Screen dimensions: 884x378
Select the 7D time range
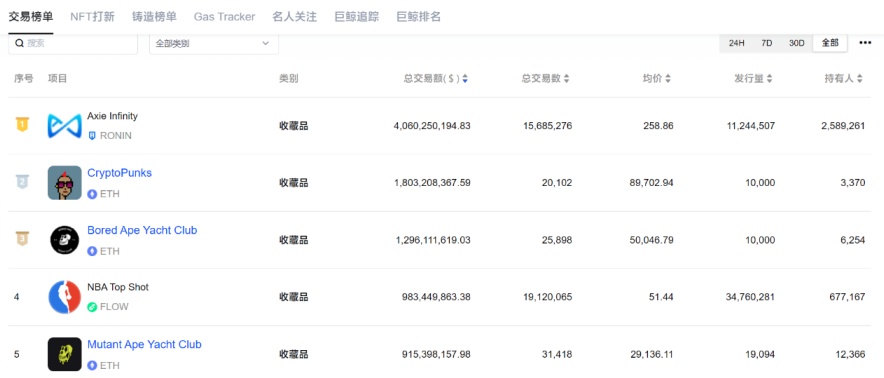tap(767, 43)
